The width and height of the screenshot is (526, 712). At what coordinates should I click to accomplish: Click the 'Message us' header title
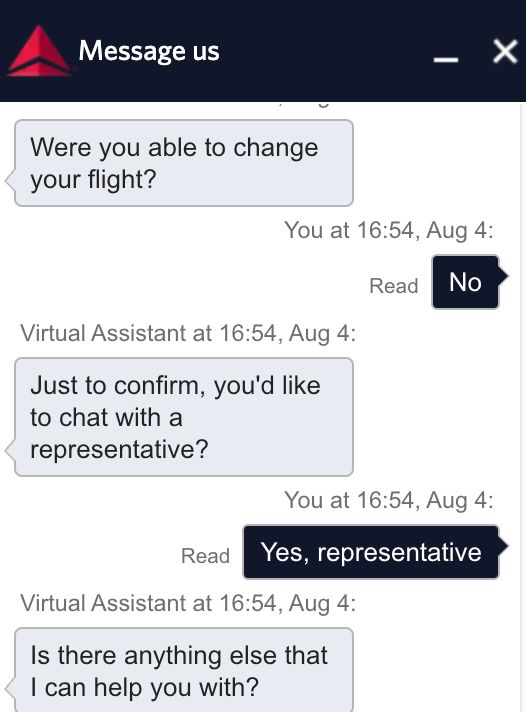149,51
